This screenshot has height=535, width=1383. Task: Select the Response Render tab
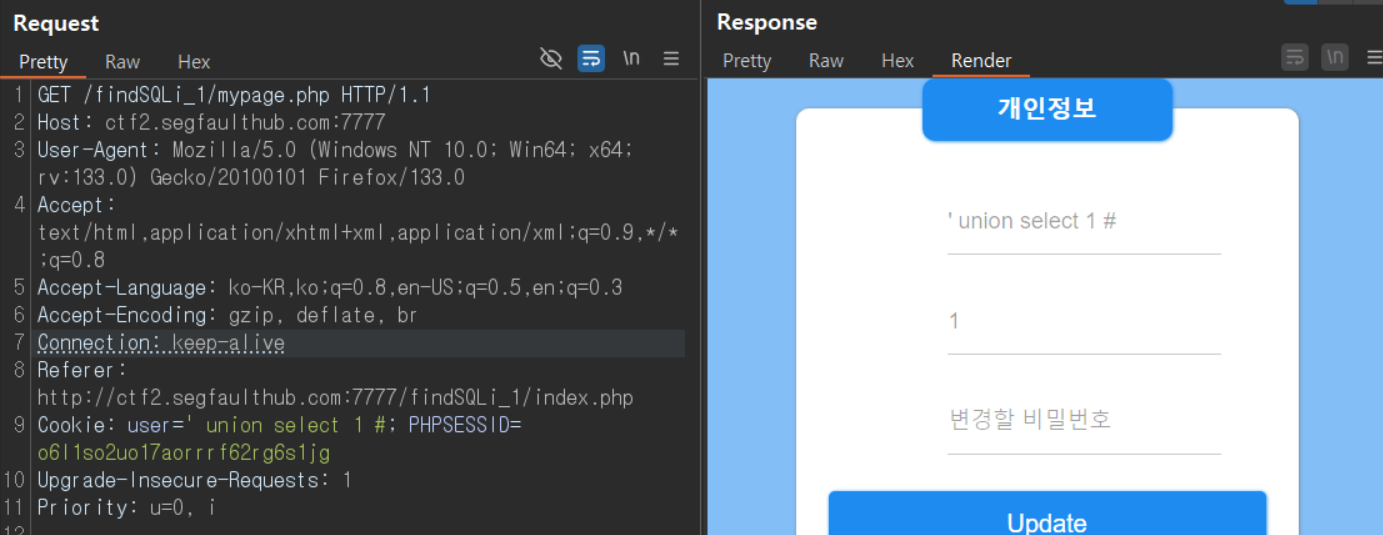(x=981, y=61)
